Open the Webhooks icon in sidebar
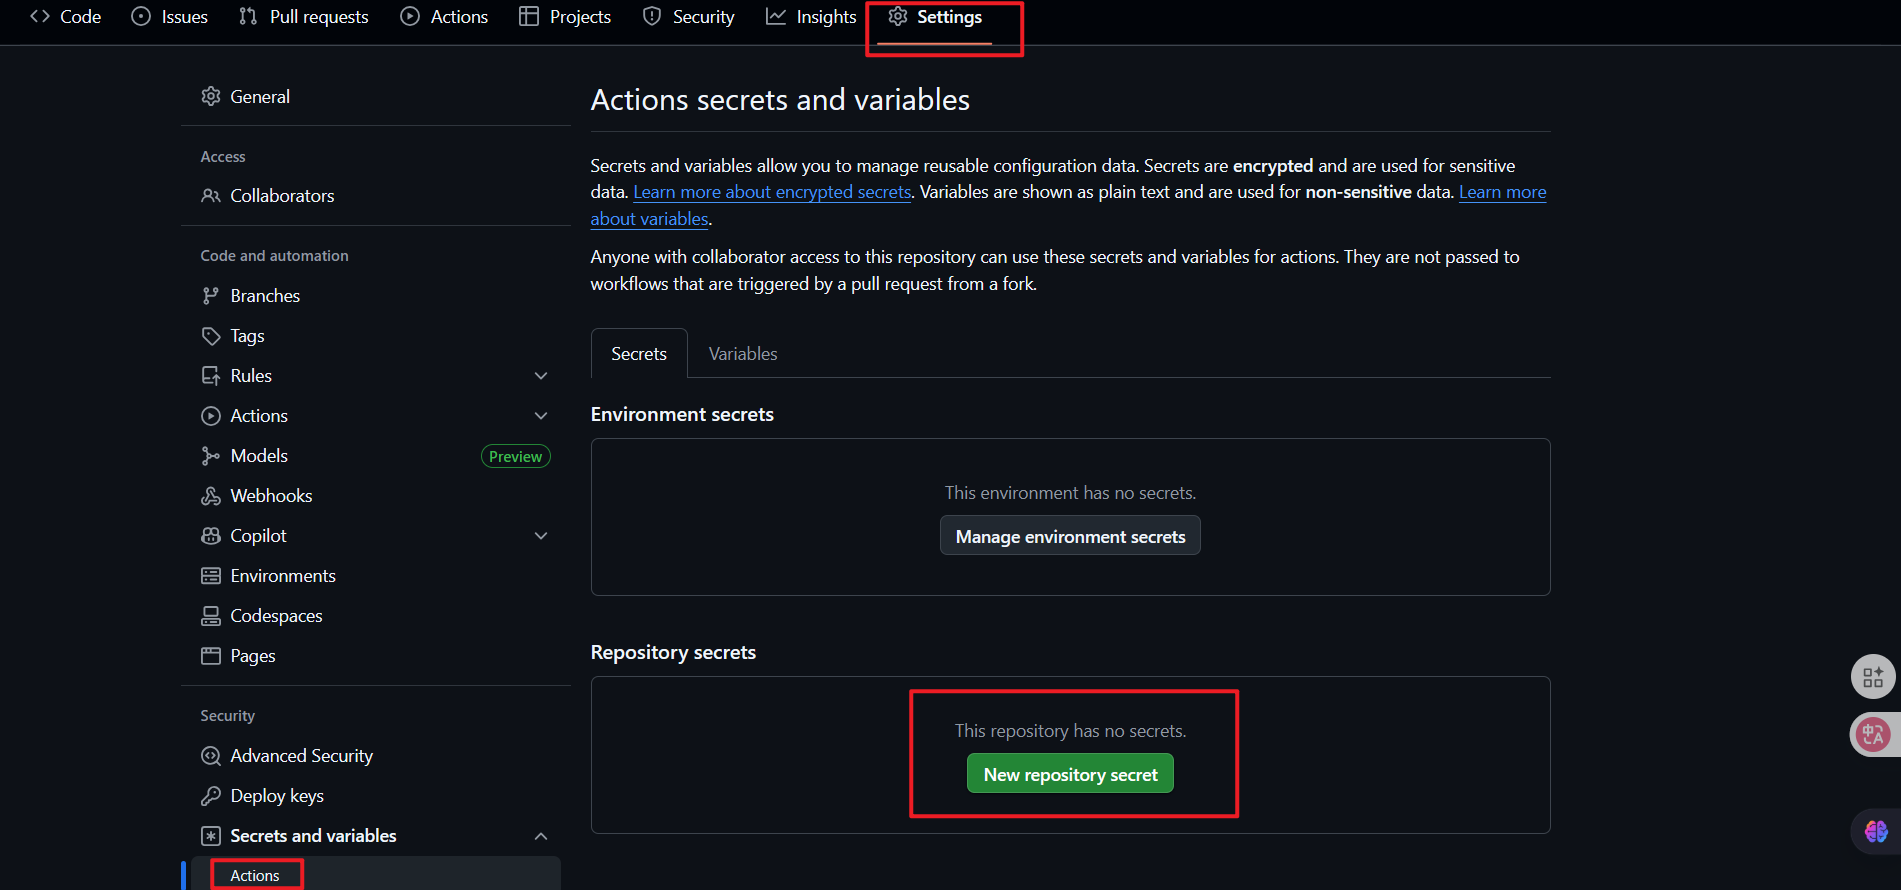The height and width of the screenshot is (890, 1901). [211, 496]
